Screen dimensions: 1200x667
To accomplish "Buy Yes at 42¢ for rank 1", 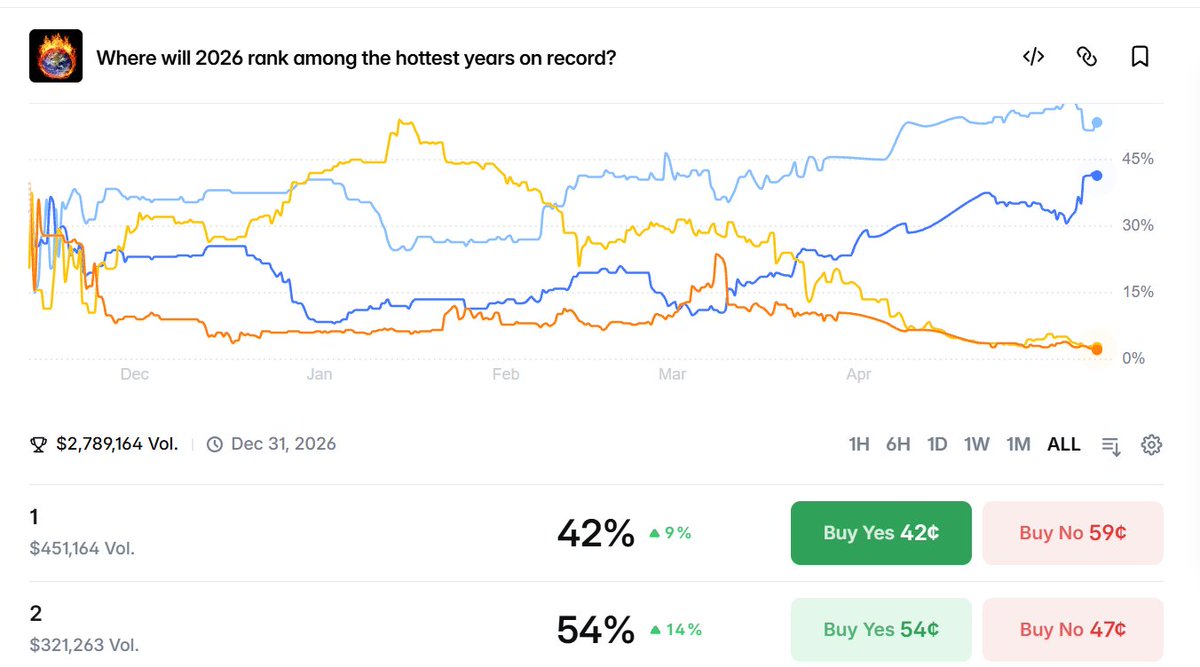I will [881, 533].
